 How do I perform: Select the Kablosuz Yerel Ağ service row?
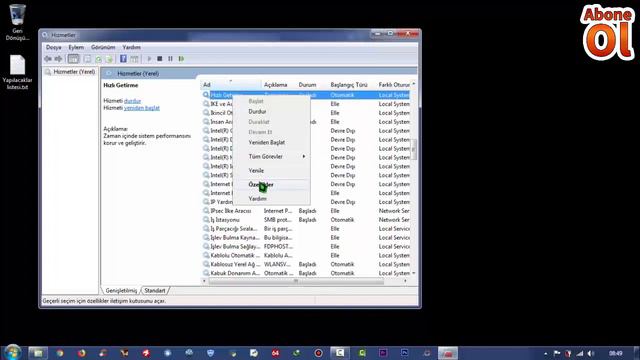tap(306, 264)
